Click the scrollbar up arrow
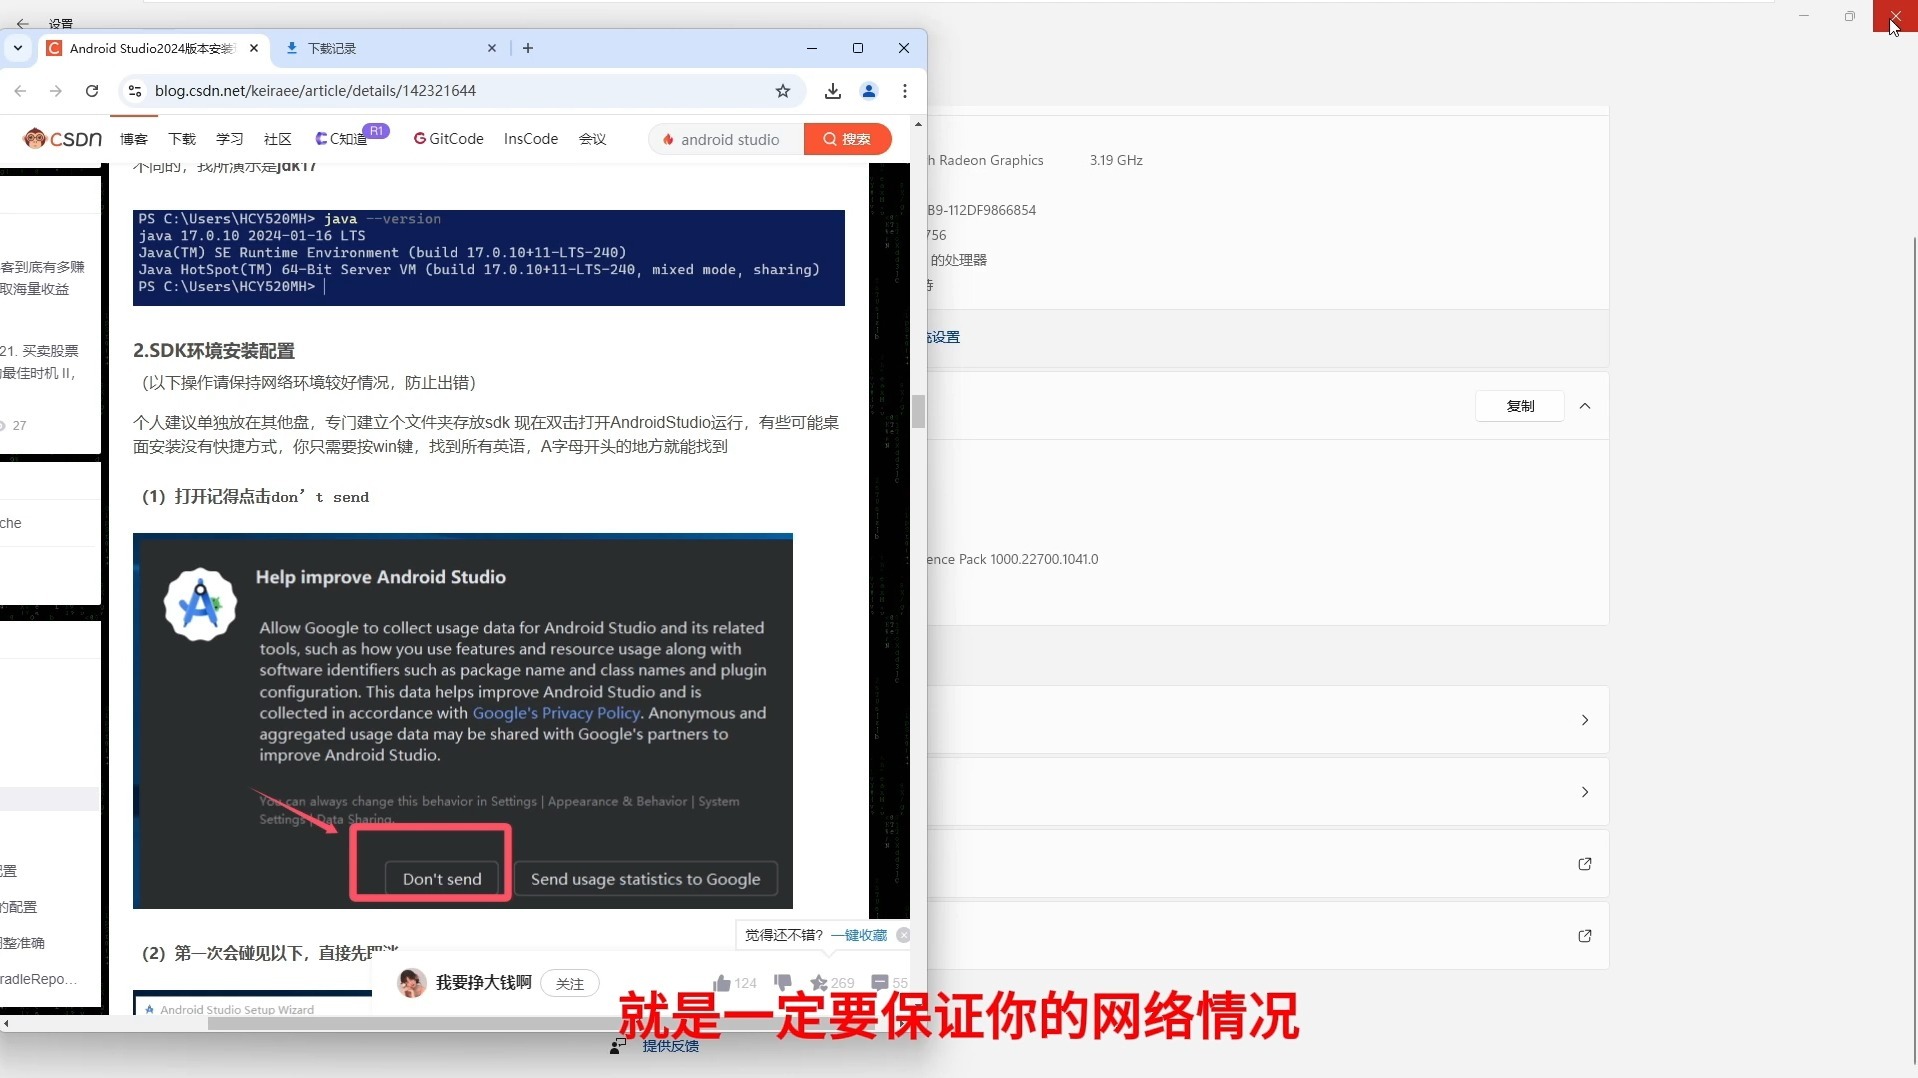 point(918,124)
